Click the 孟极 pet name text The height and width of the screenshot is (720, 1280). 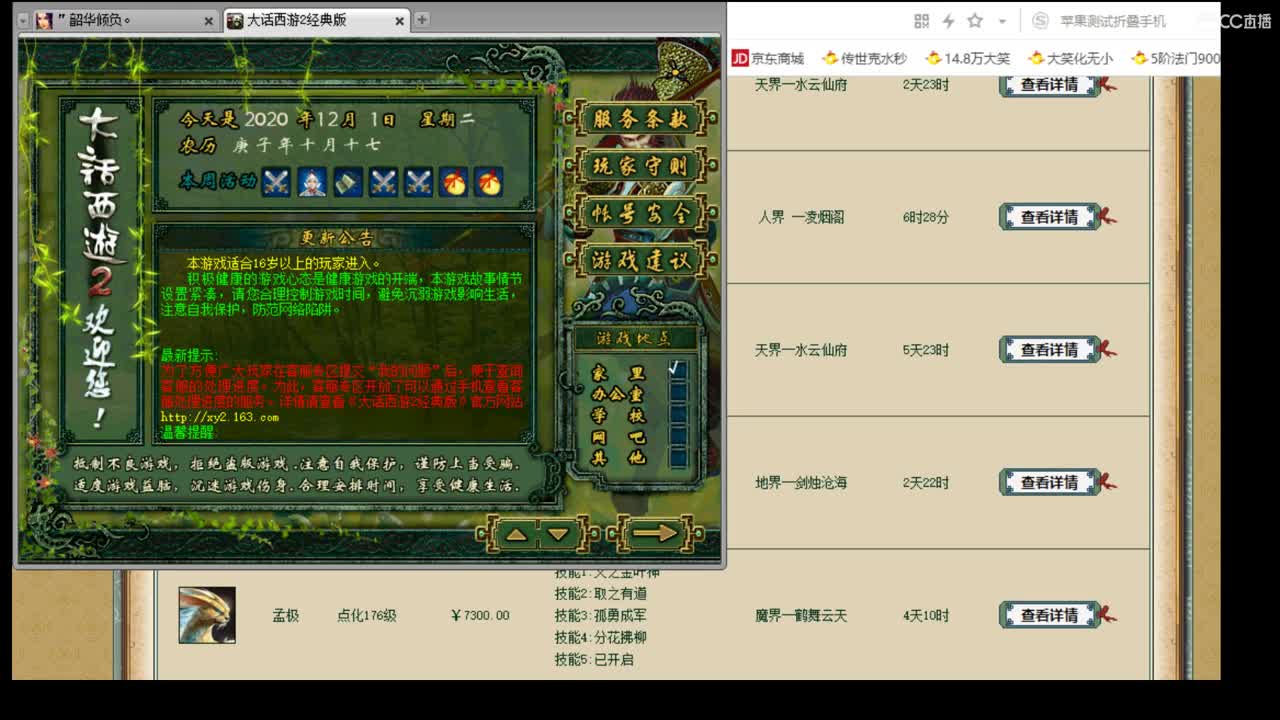click(286, 615)
